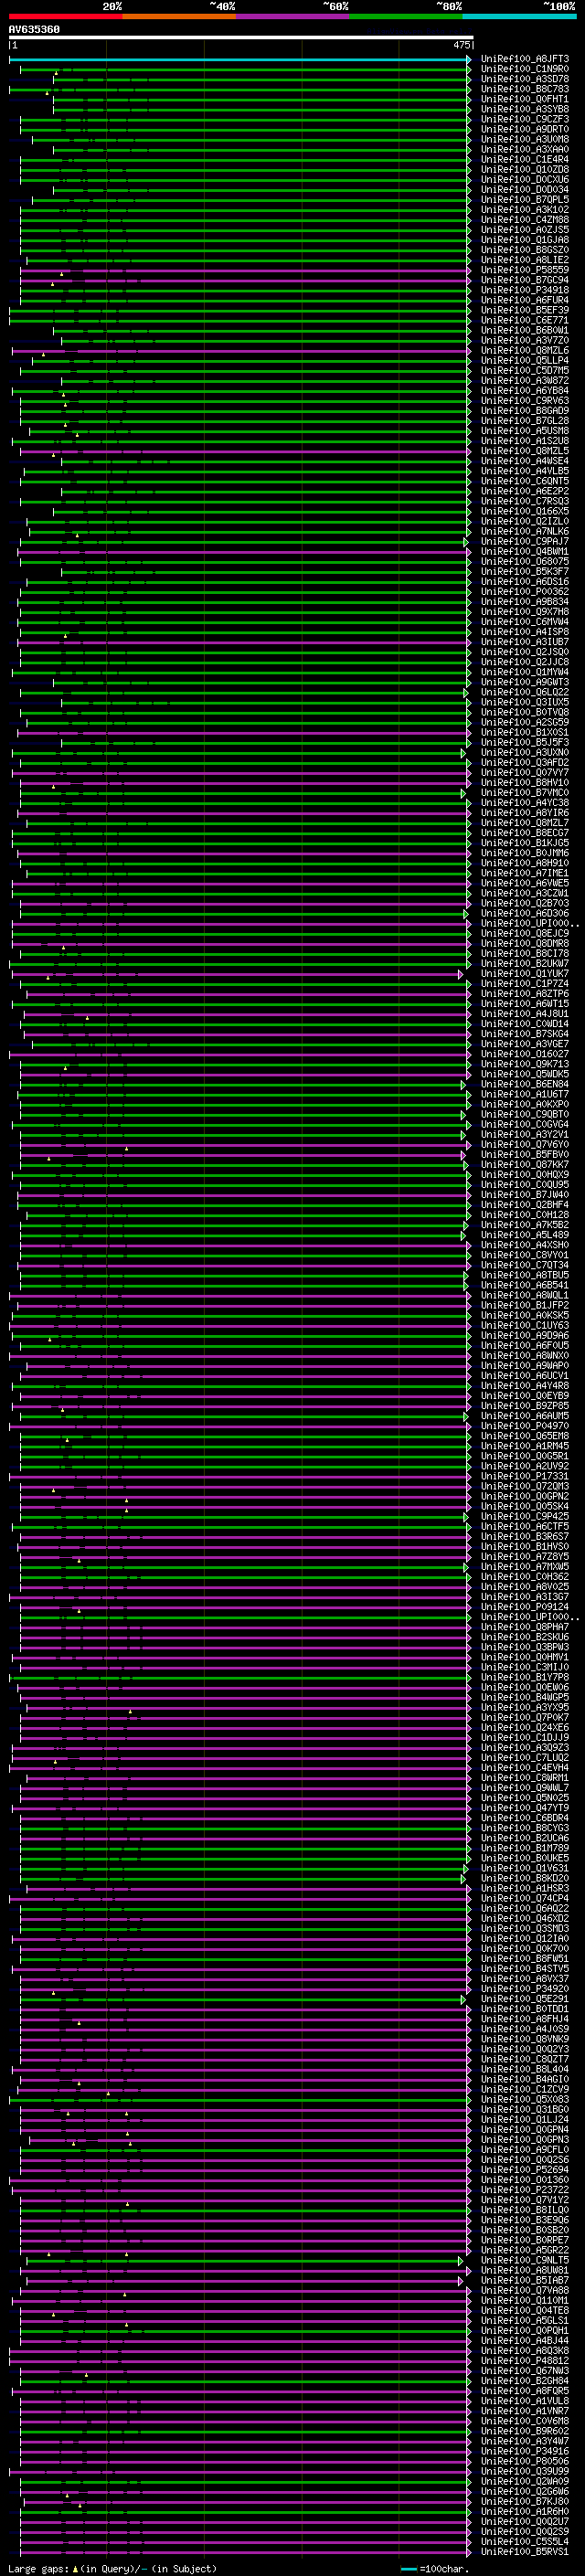Click the orange ~40% identity legend segment
Image resolution: width=585 pixels, height=2576 pixels.
tap(179, 16)
